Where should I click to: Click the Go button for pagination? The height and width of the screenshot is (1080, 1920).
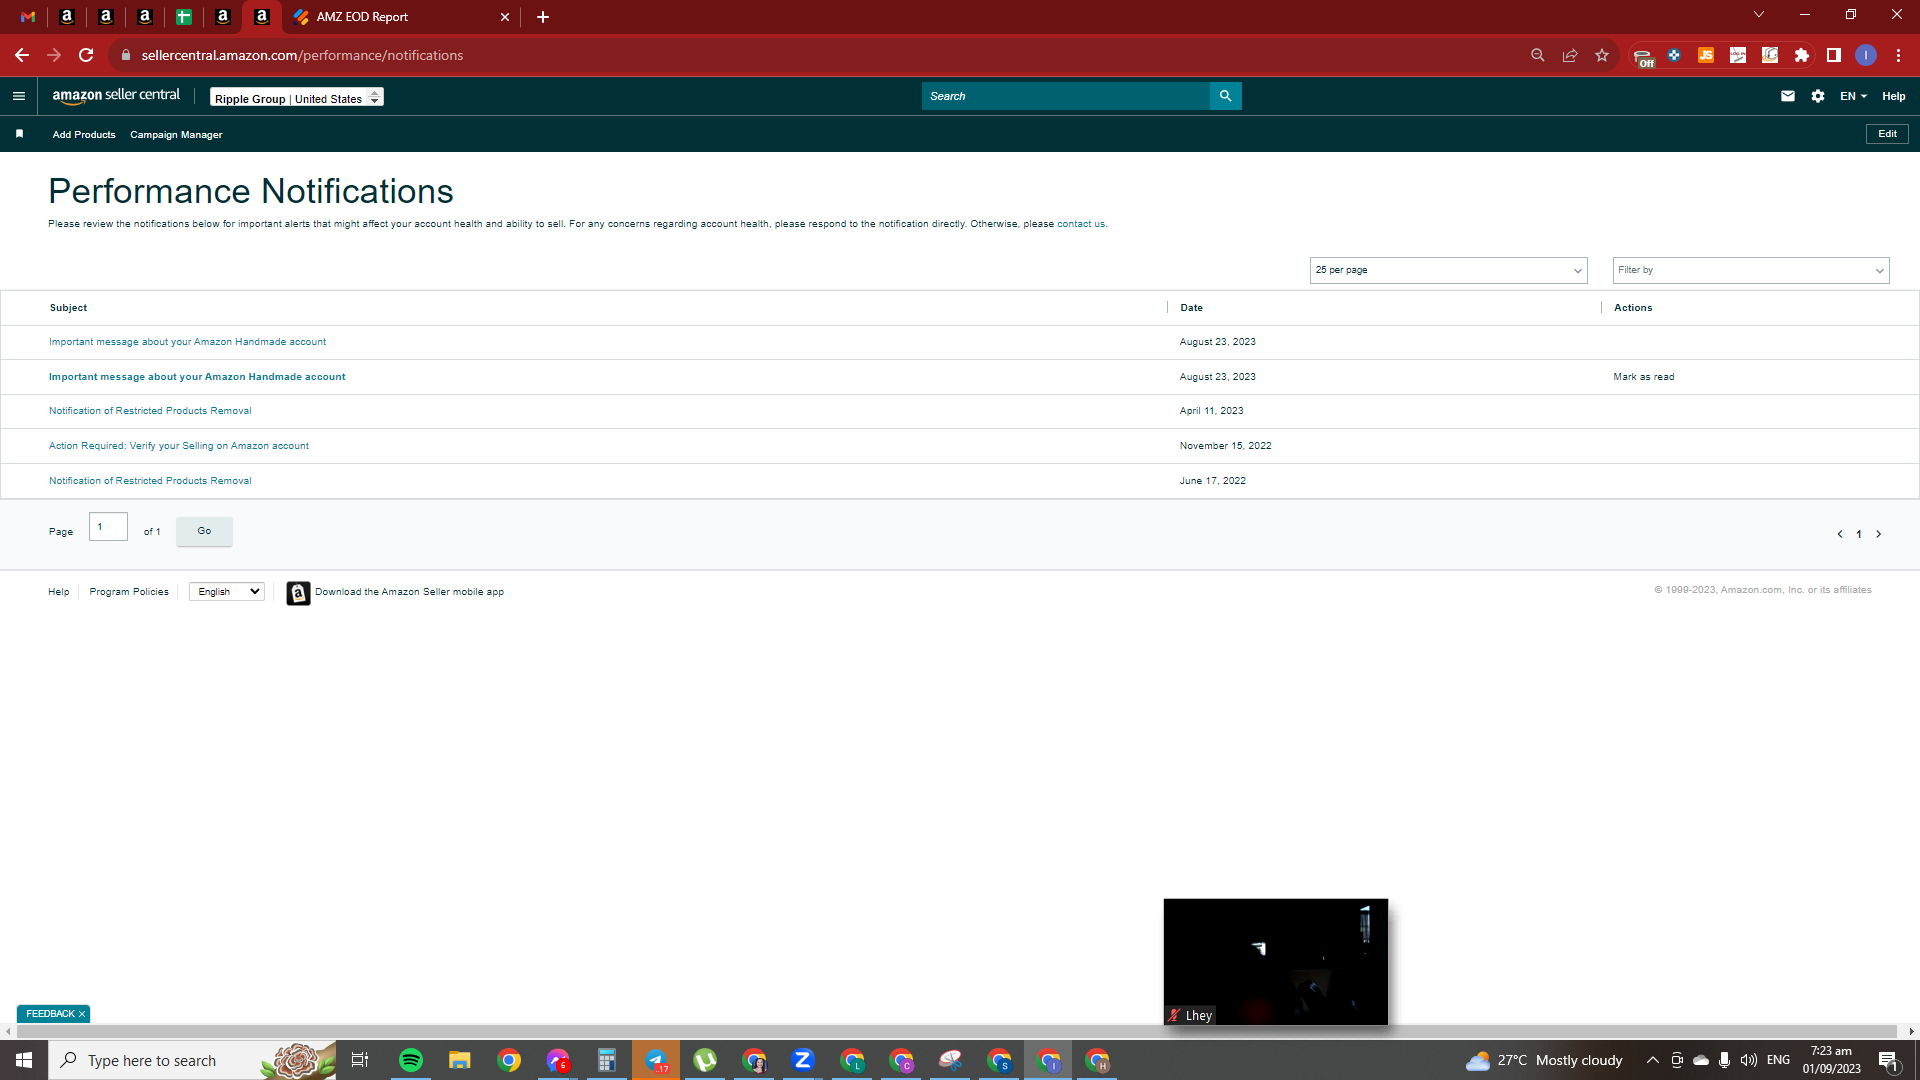(x=204, y=531)
